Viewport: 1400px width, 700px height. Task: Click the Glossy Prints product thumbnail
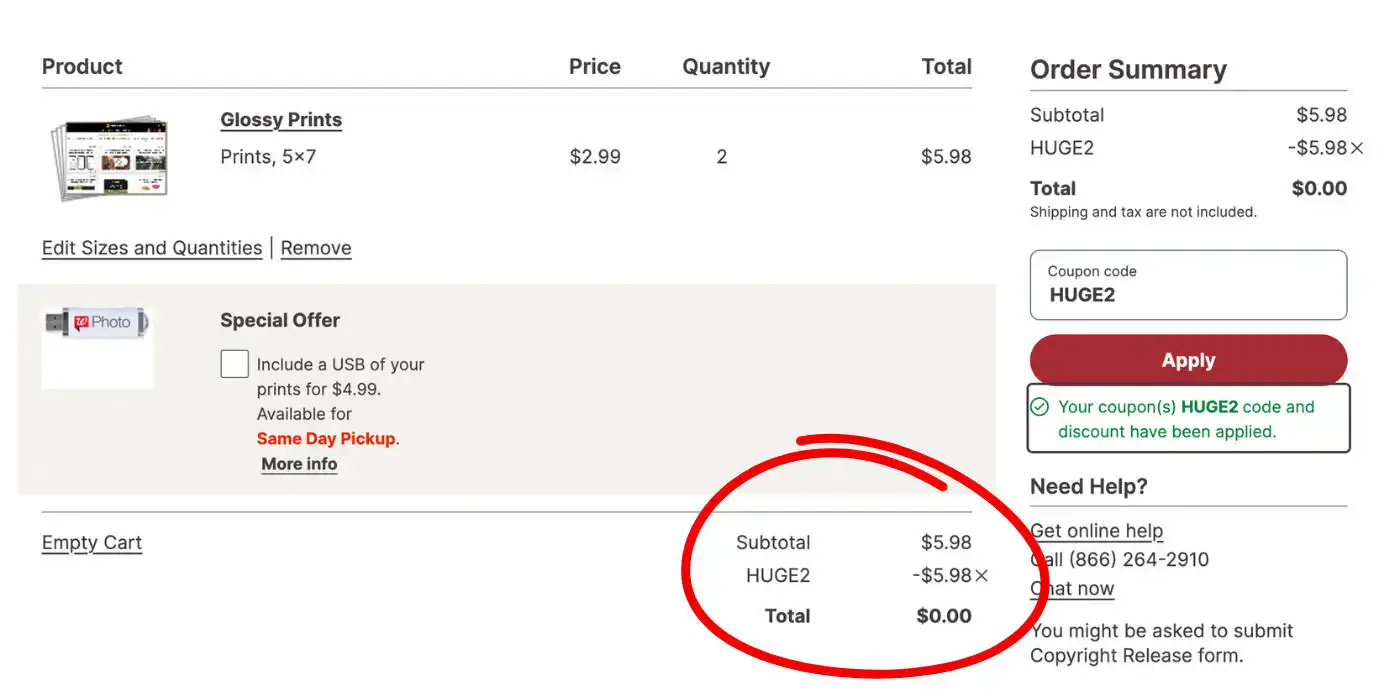click(109, 157)
